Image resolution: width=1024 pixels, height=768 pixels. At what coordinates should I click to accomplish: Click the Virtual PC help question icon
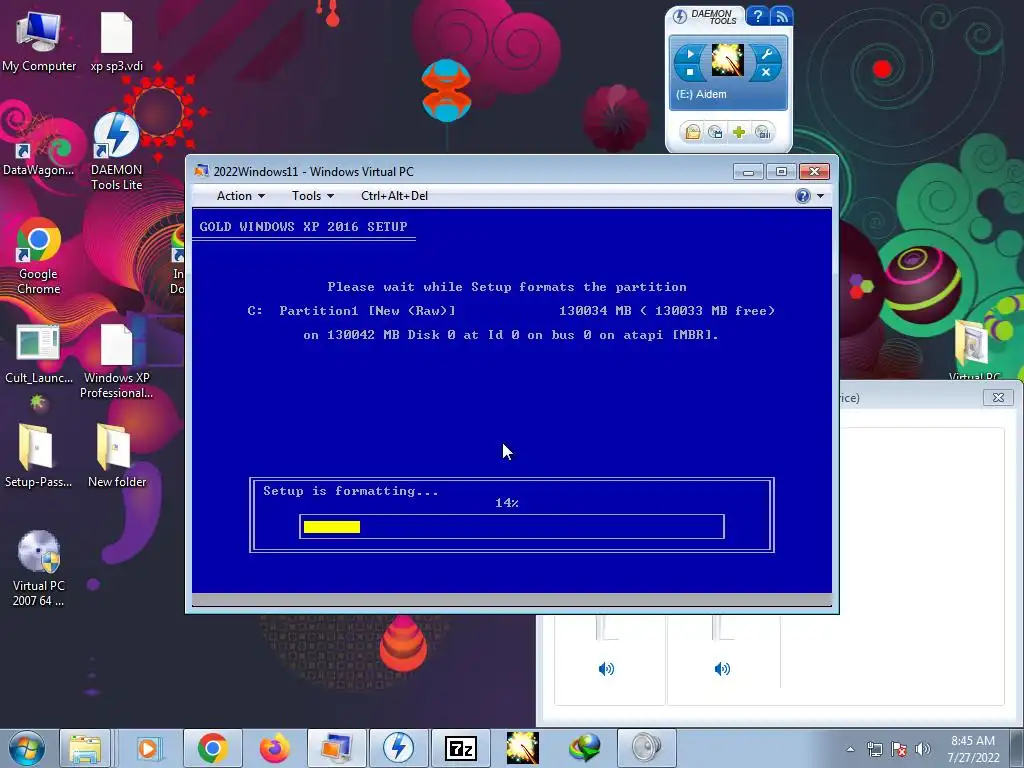[x=803, y=196]
